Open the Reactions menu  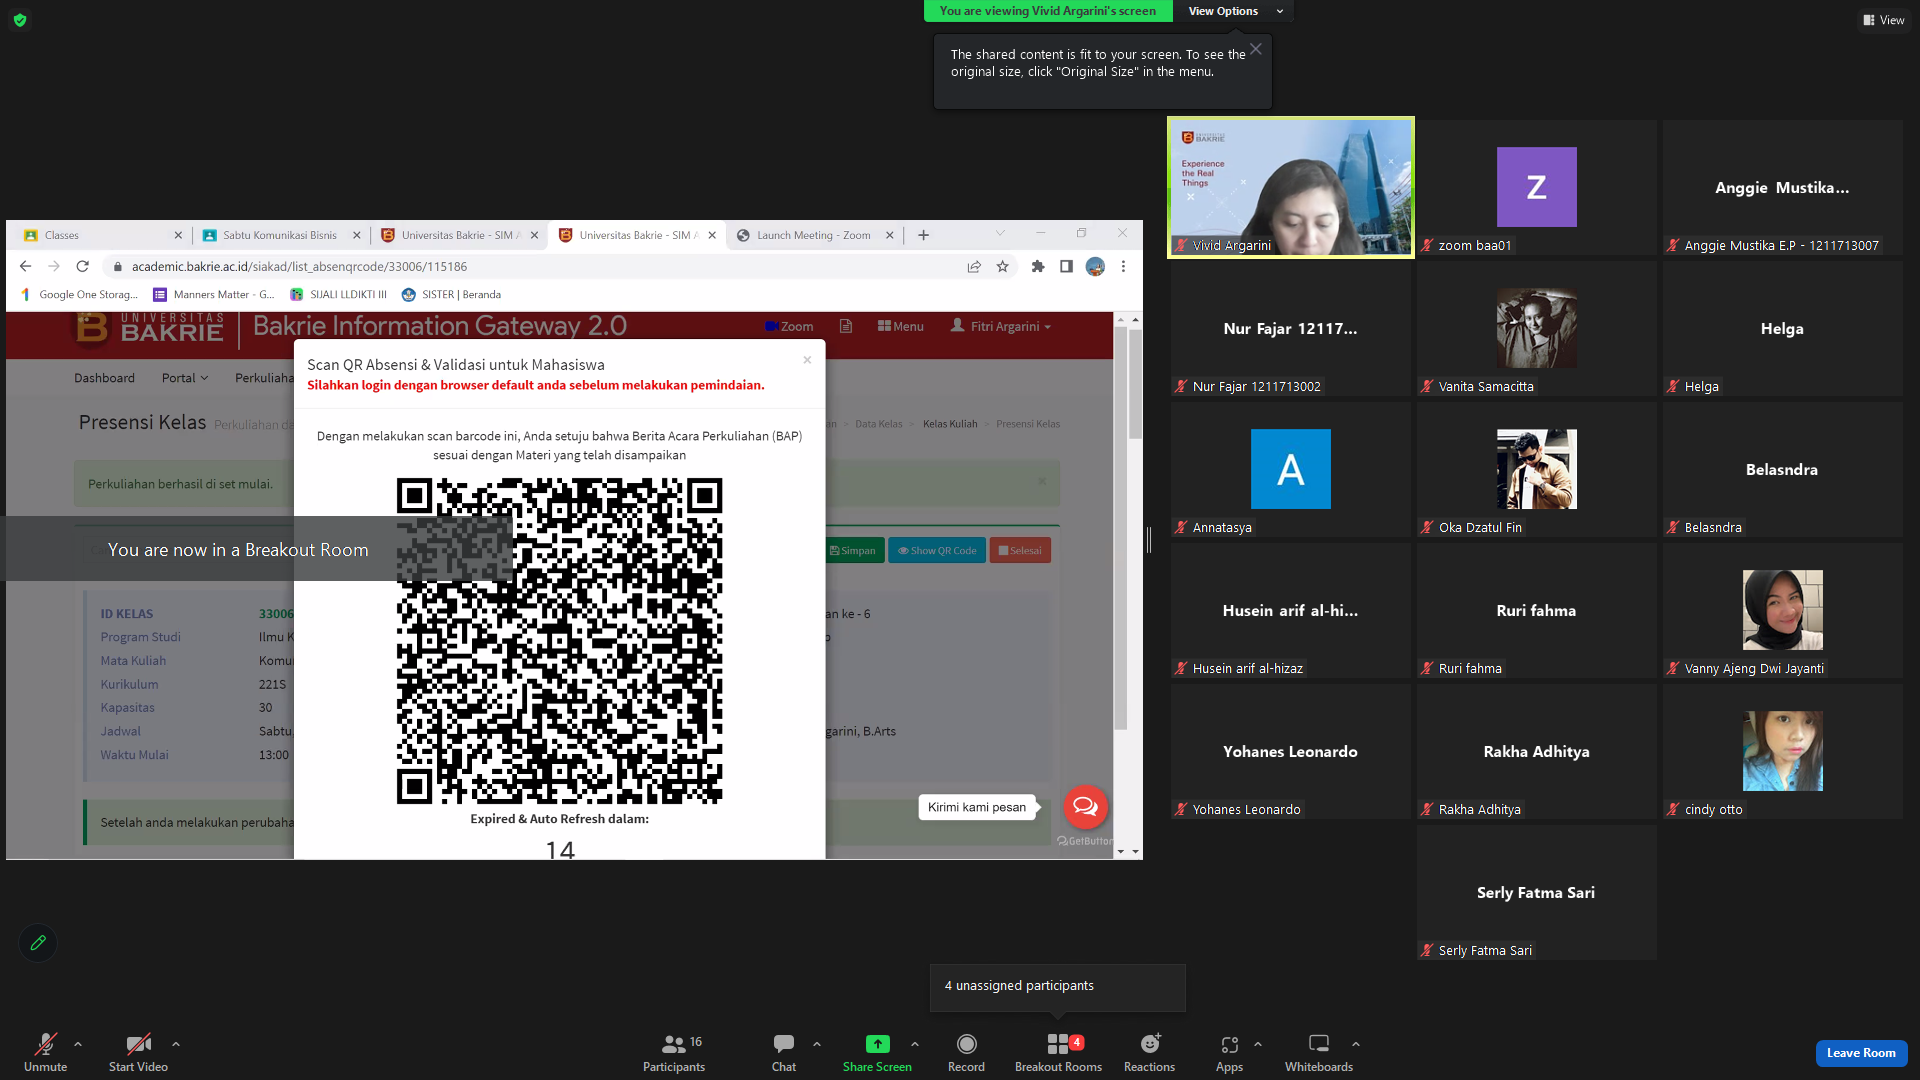pos(1149,1052)
